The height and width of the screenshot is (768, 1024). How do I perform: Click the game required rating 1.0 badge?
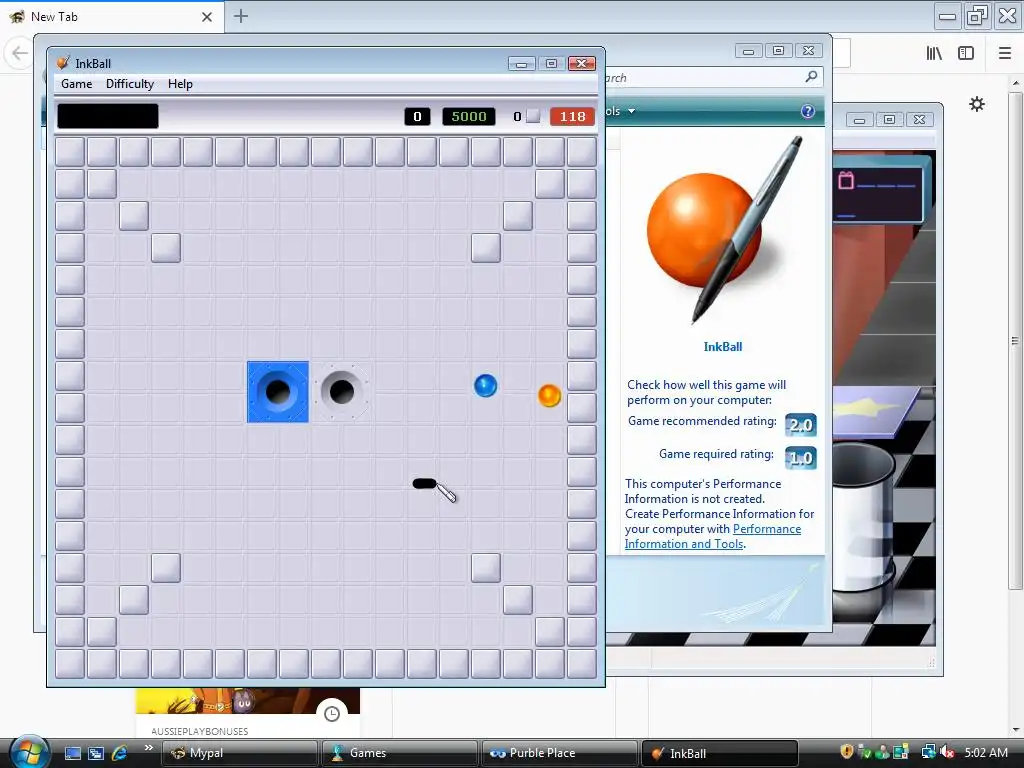click(801, 458)
